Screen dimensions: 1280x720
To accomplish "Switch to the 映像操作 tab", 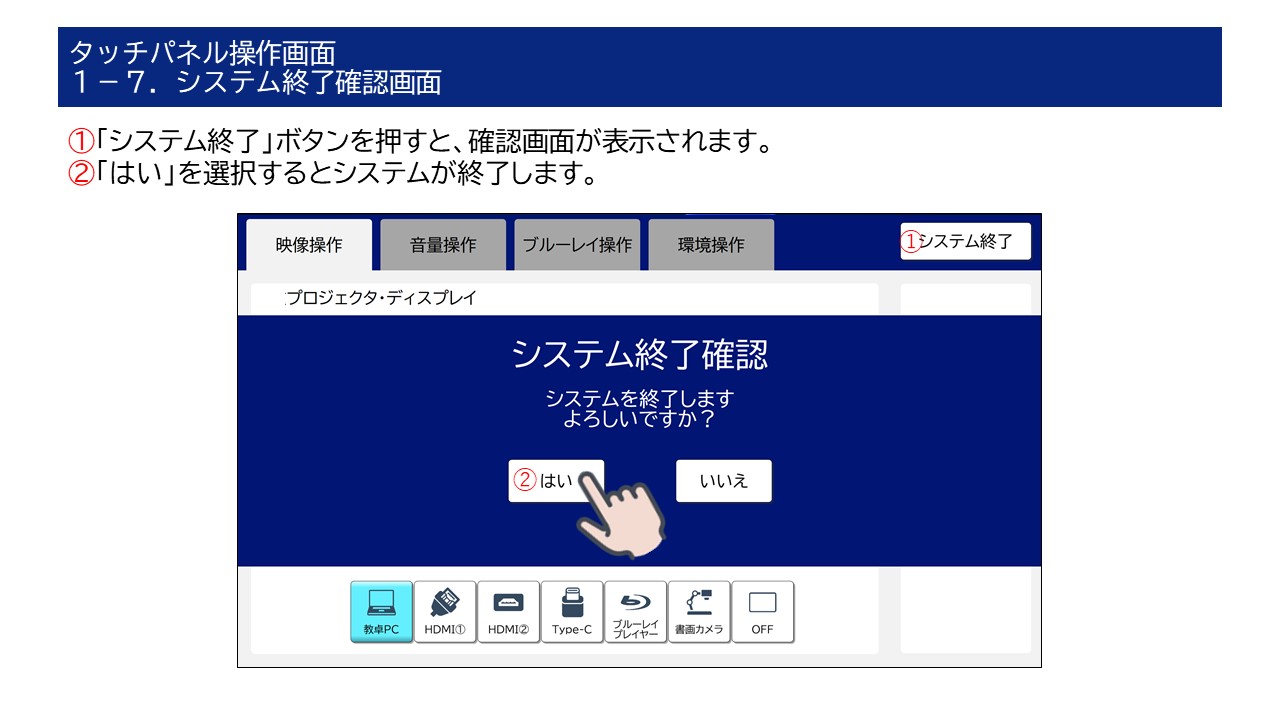I will point(309,245).
